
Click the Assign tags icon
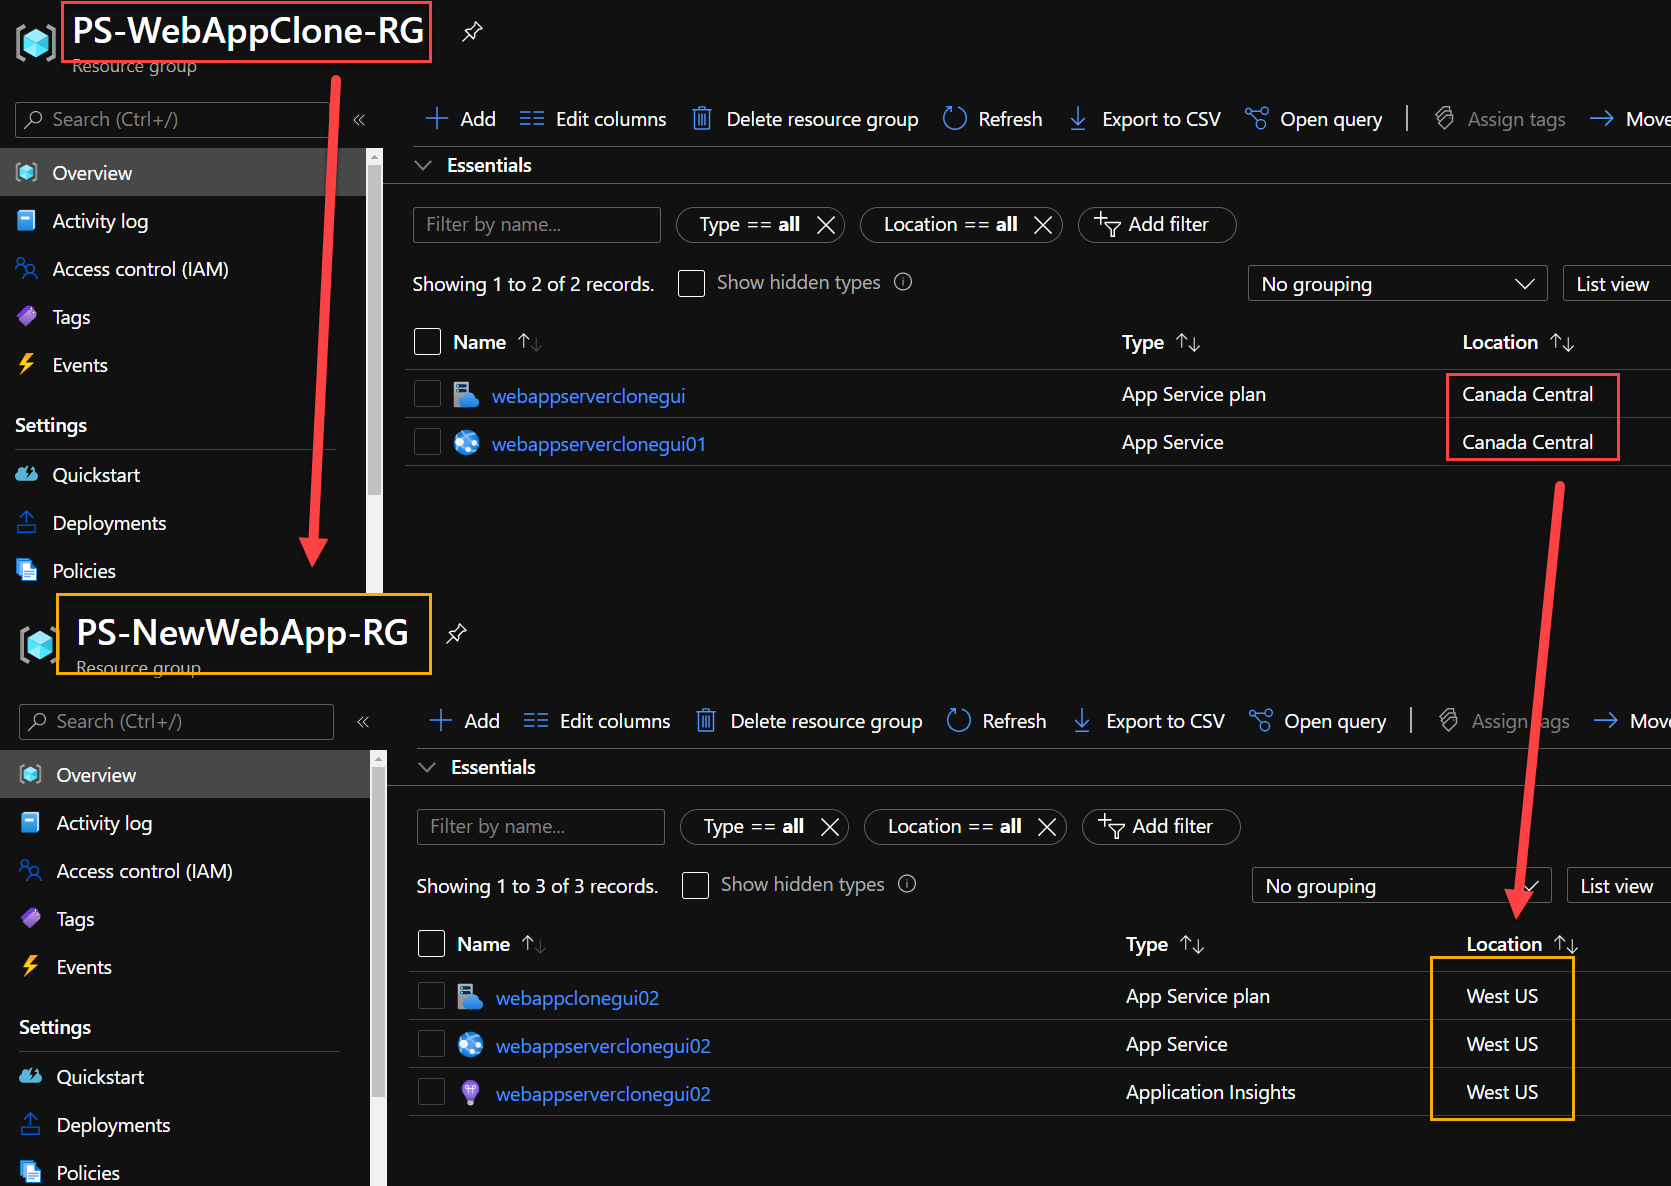pos(1444,118)
